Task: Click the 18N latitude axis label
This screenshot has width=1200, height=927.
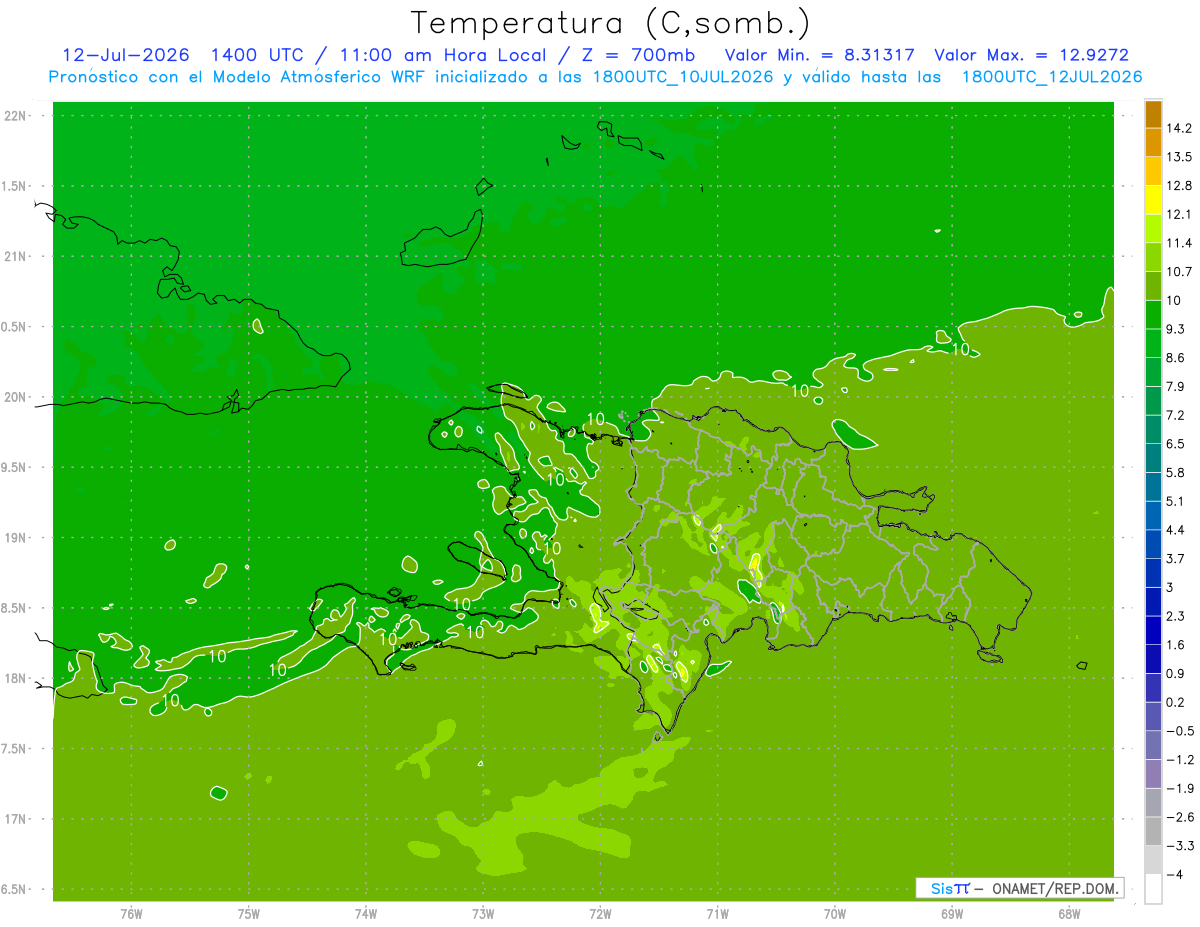Action: [16, 678]
